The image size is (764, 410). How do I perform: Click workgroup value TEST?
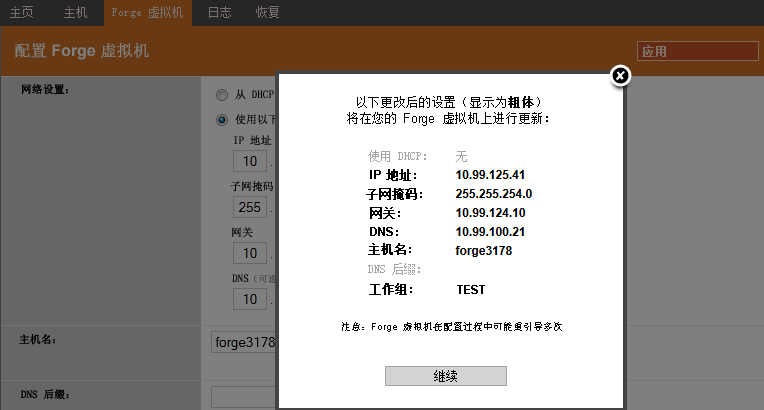(x=471, y=290)
